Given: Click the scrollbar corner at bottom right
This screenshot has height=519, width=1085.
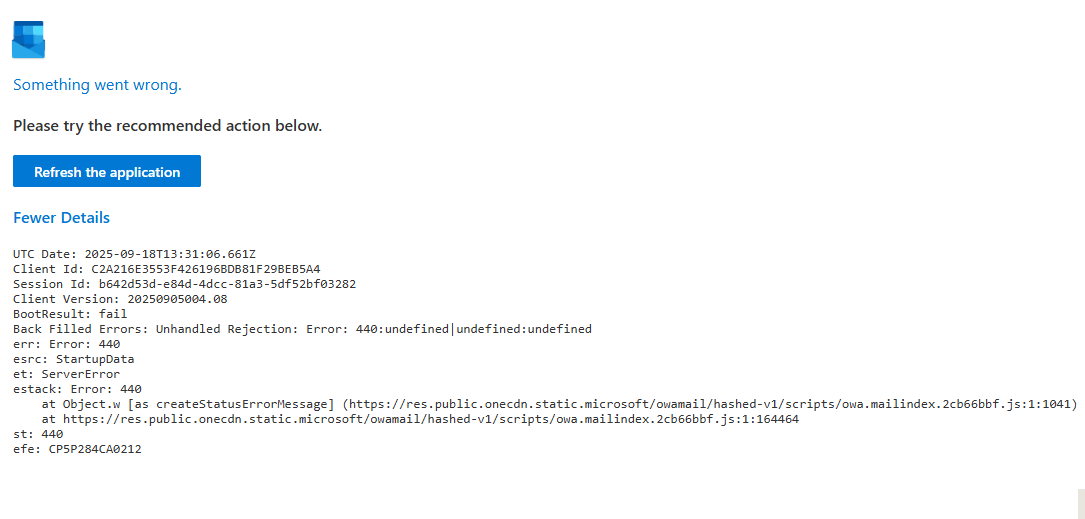Looking at the screenshot, I should 1081,504.
